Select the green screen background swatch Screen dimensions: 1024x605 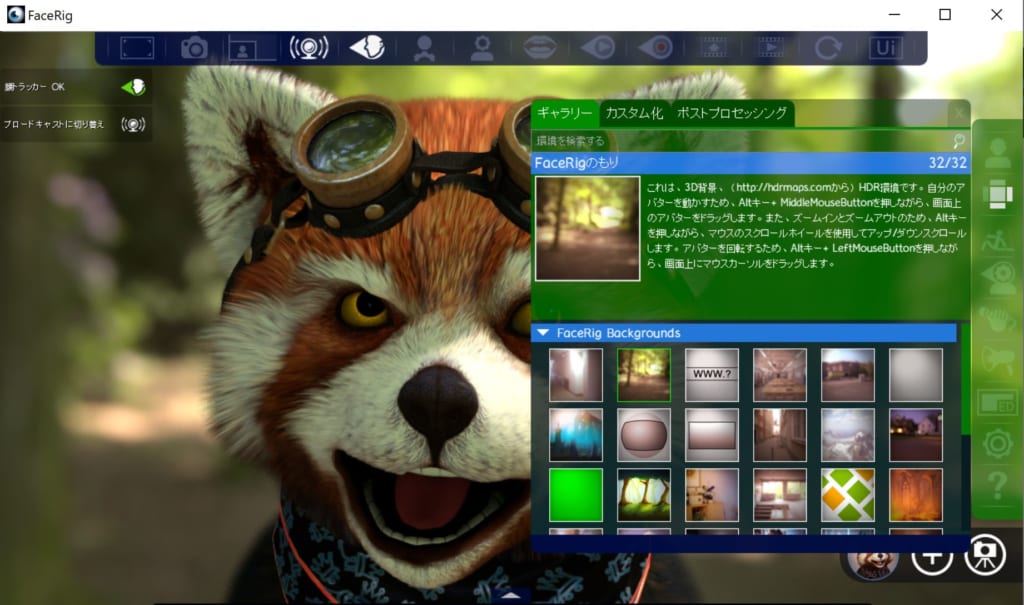(575, 494)
